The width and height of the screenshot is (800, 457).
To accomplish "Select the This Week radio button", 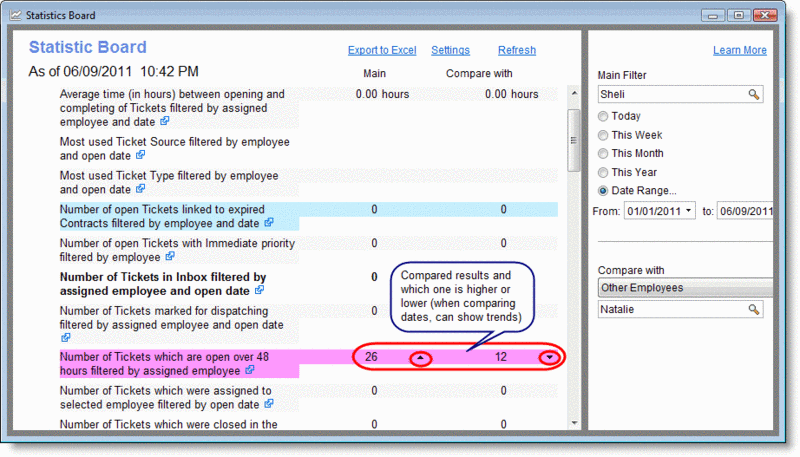I will [603, 135].
